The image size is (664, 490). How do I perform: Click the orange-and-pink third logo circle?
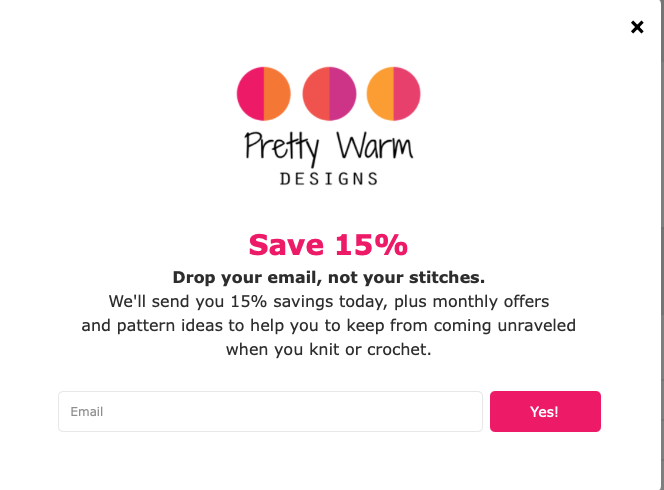[x=393, y=94]
